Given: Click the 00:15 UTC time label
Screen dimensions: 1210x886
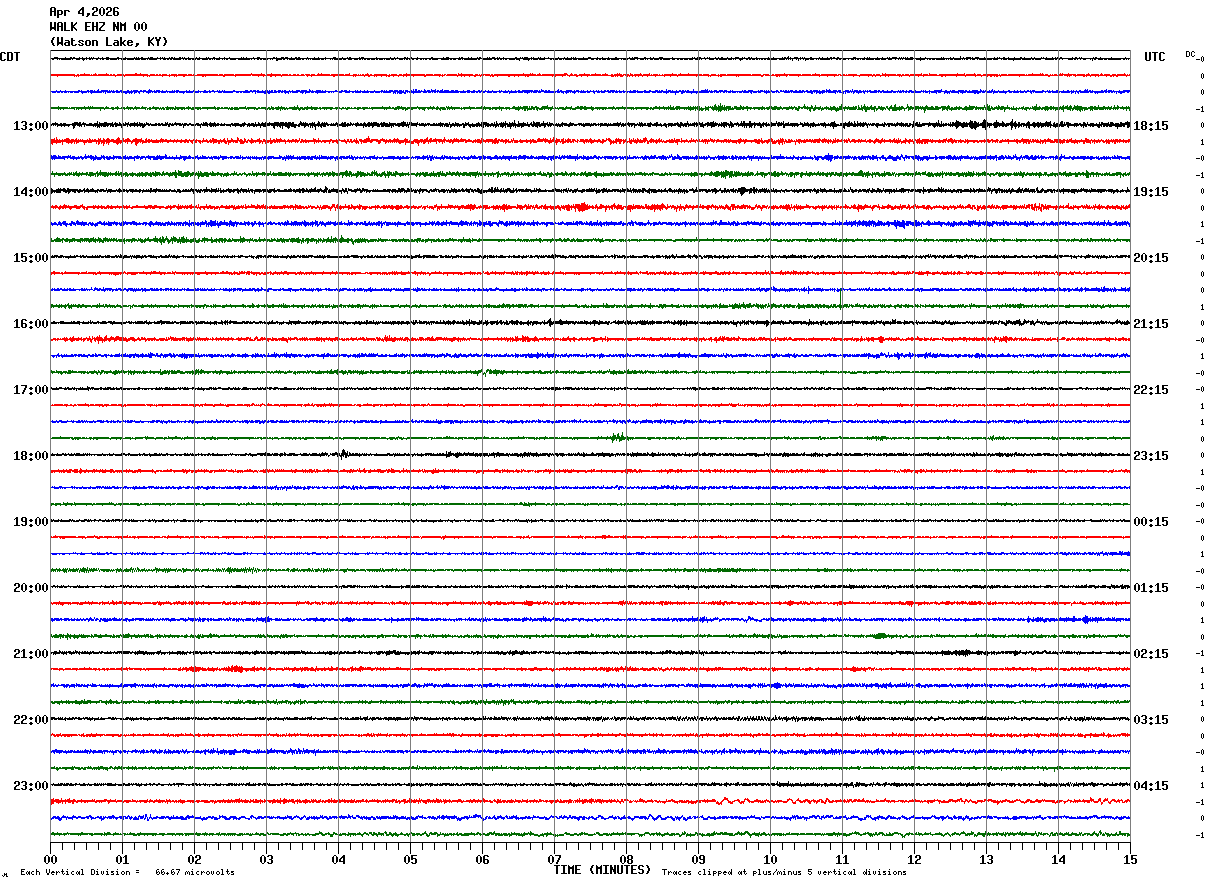Looking at the screenshot, I should coord(1150,522).
